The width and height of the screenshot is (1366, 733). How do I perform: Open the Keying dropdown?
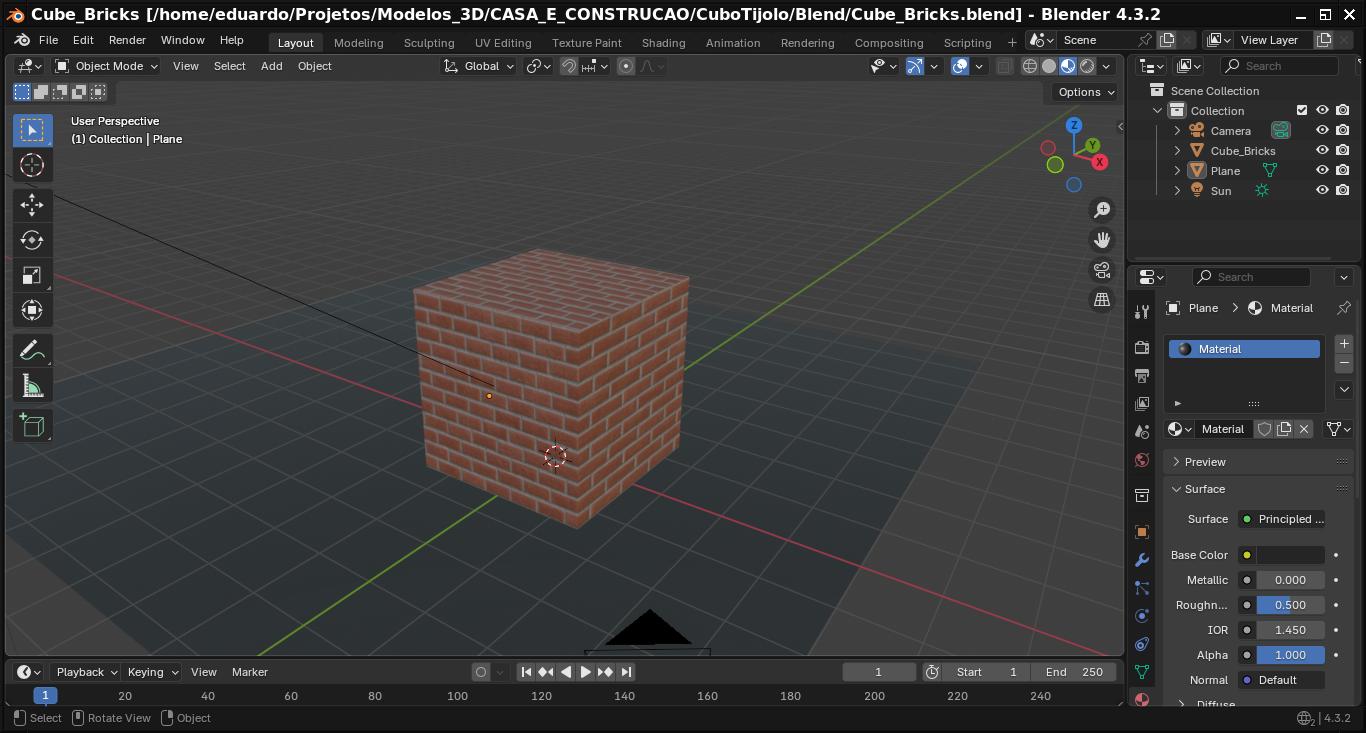point(152,672)
